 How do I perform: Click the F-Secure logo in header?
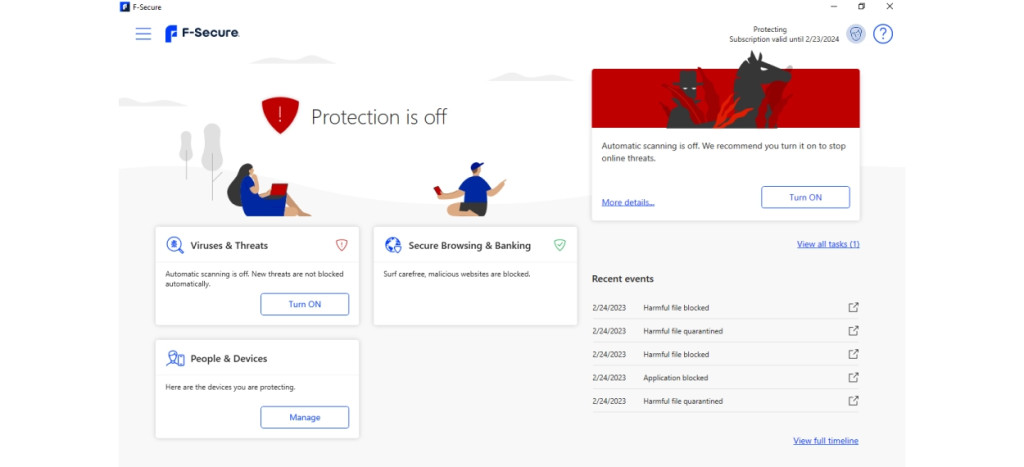coord(202,34)
